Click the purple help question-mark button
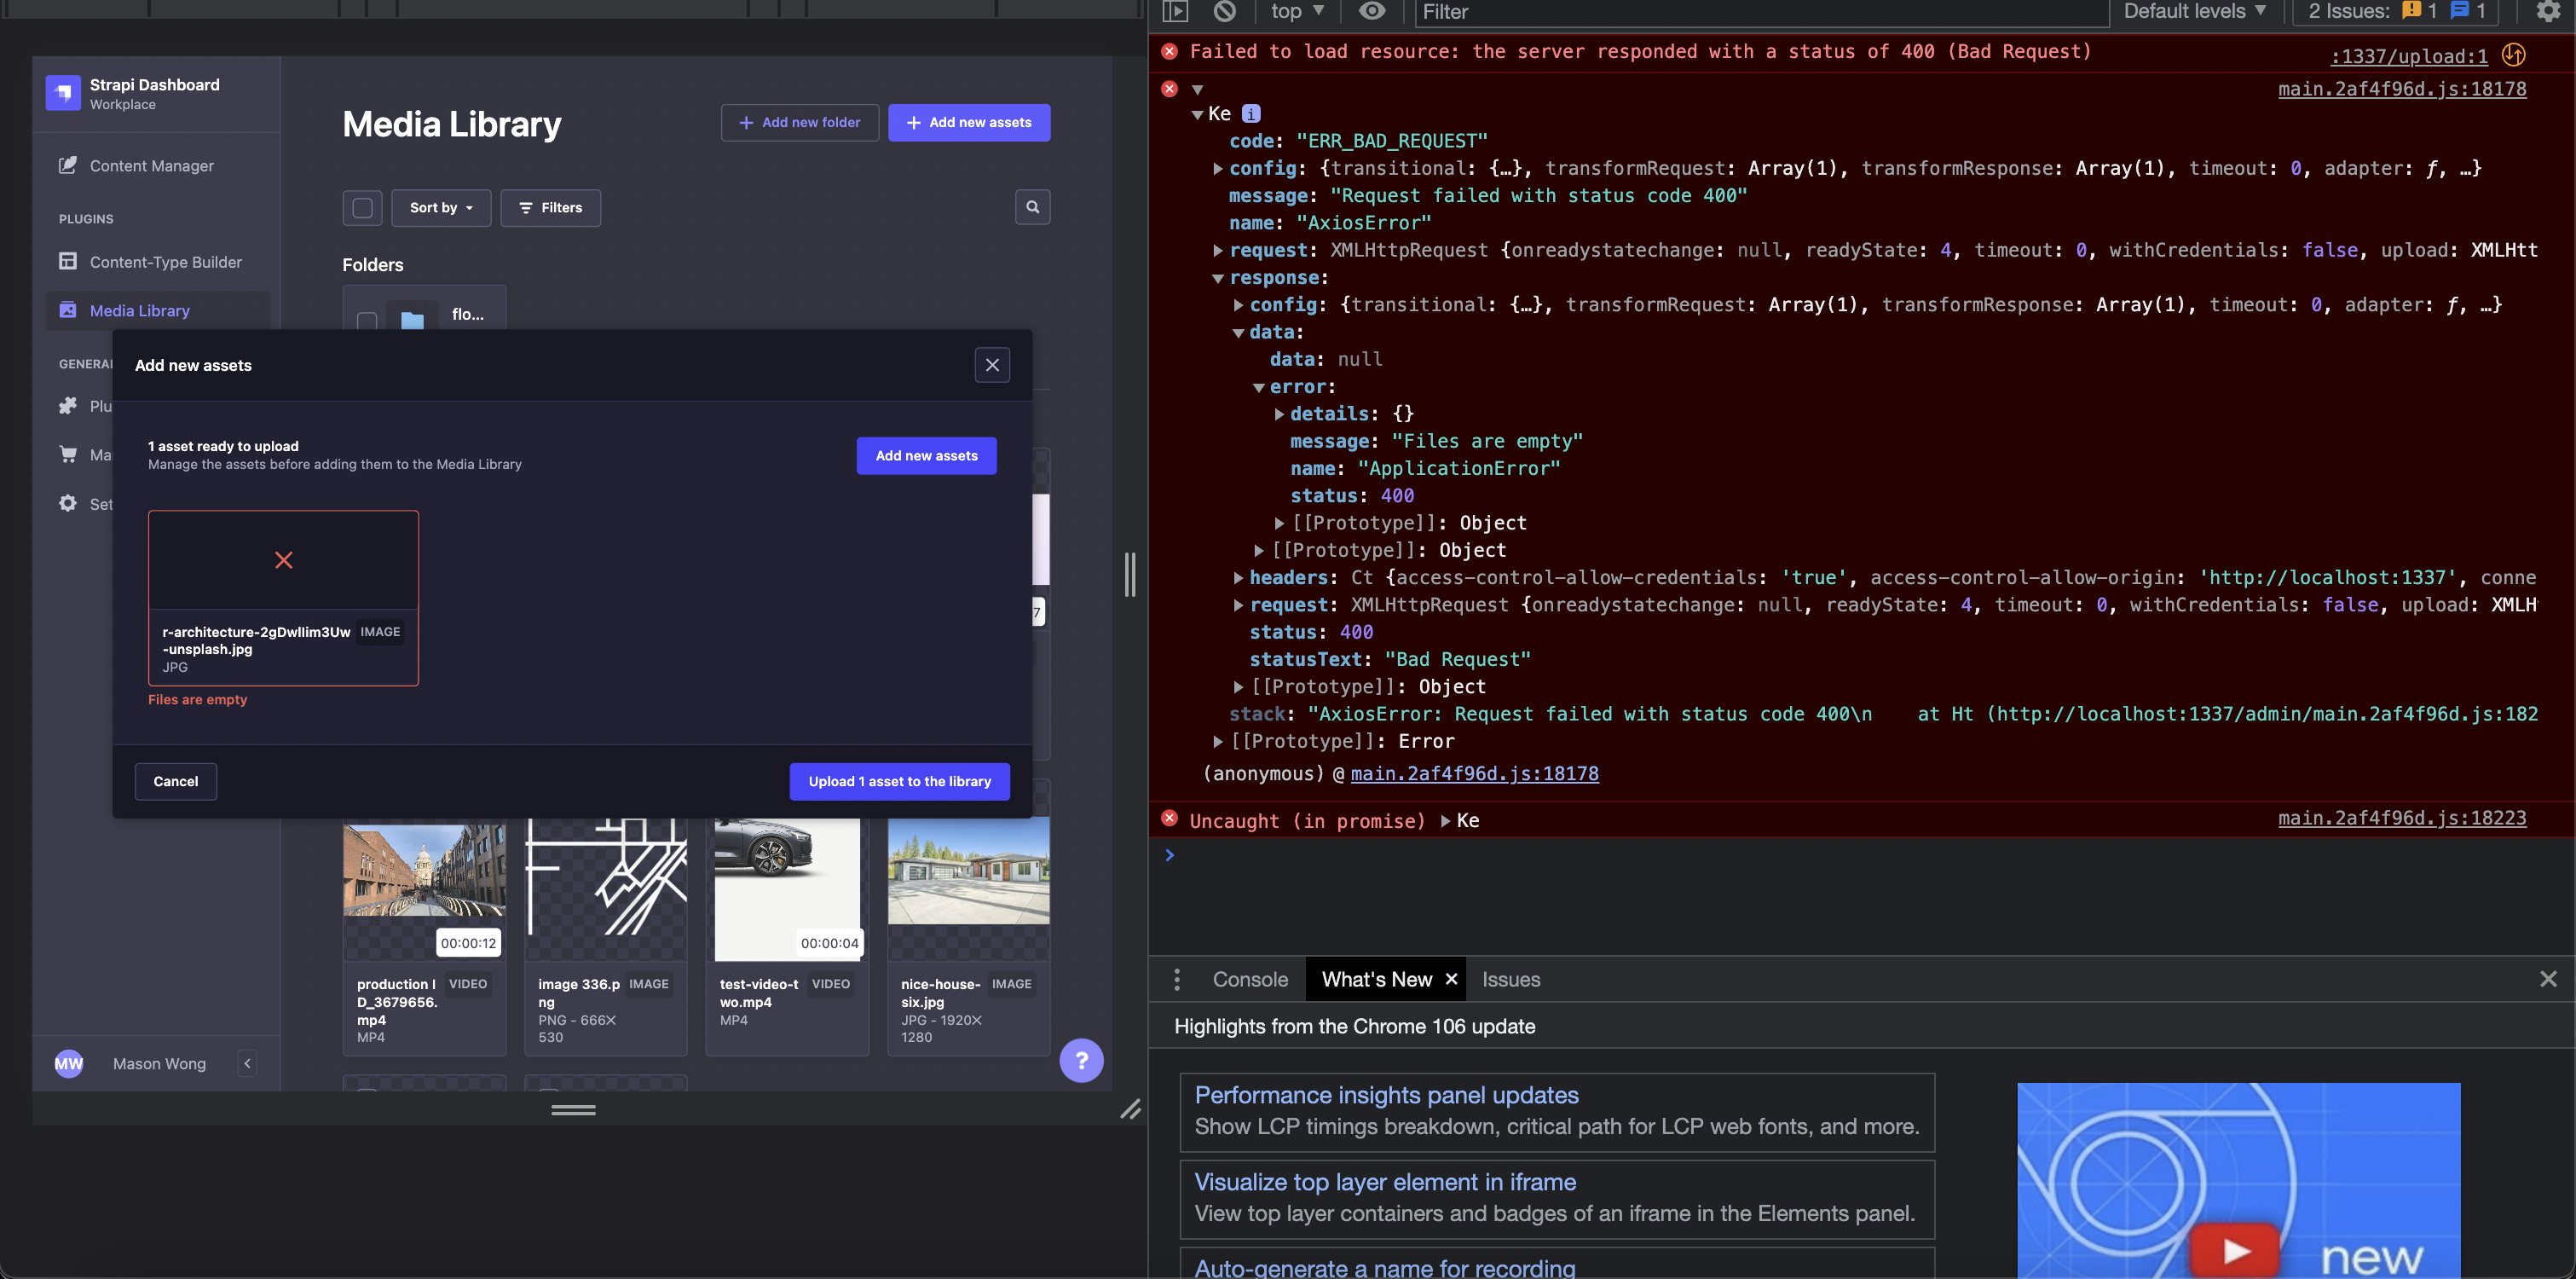This screenshot has width=2576, height=1279. 1081,1060
